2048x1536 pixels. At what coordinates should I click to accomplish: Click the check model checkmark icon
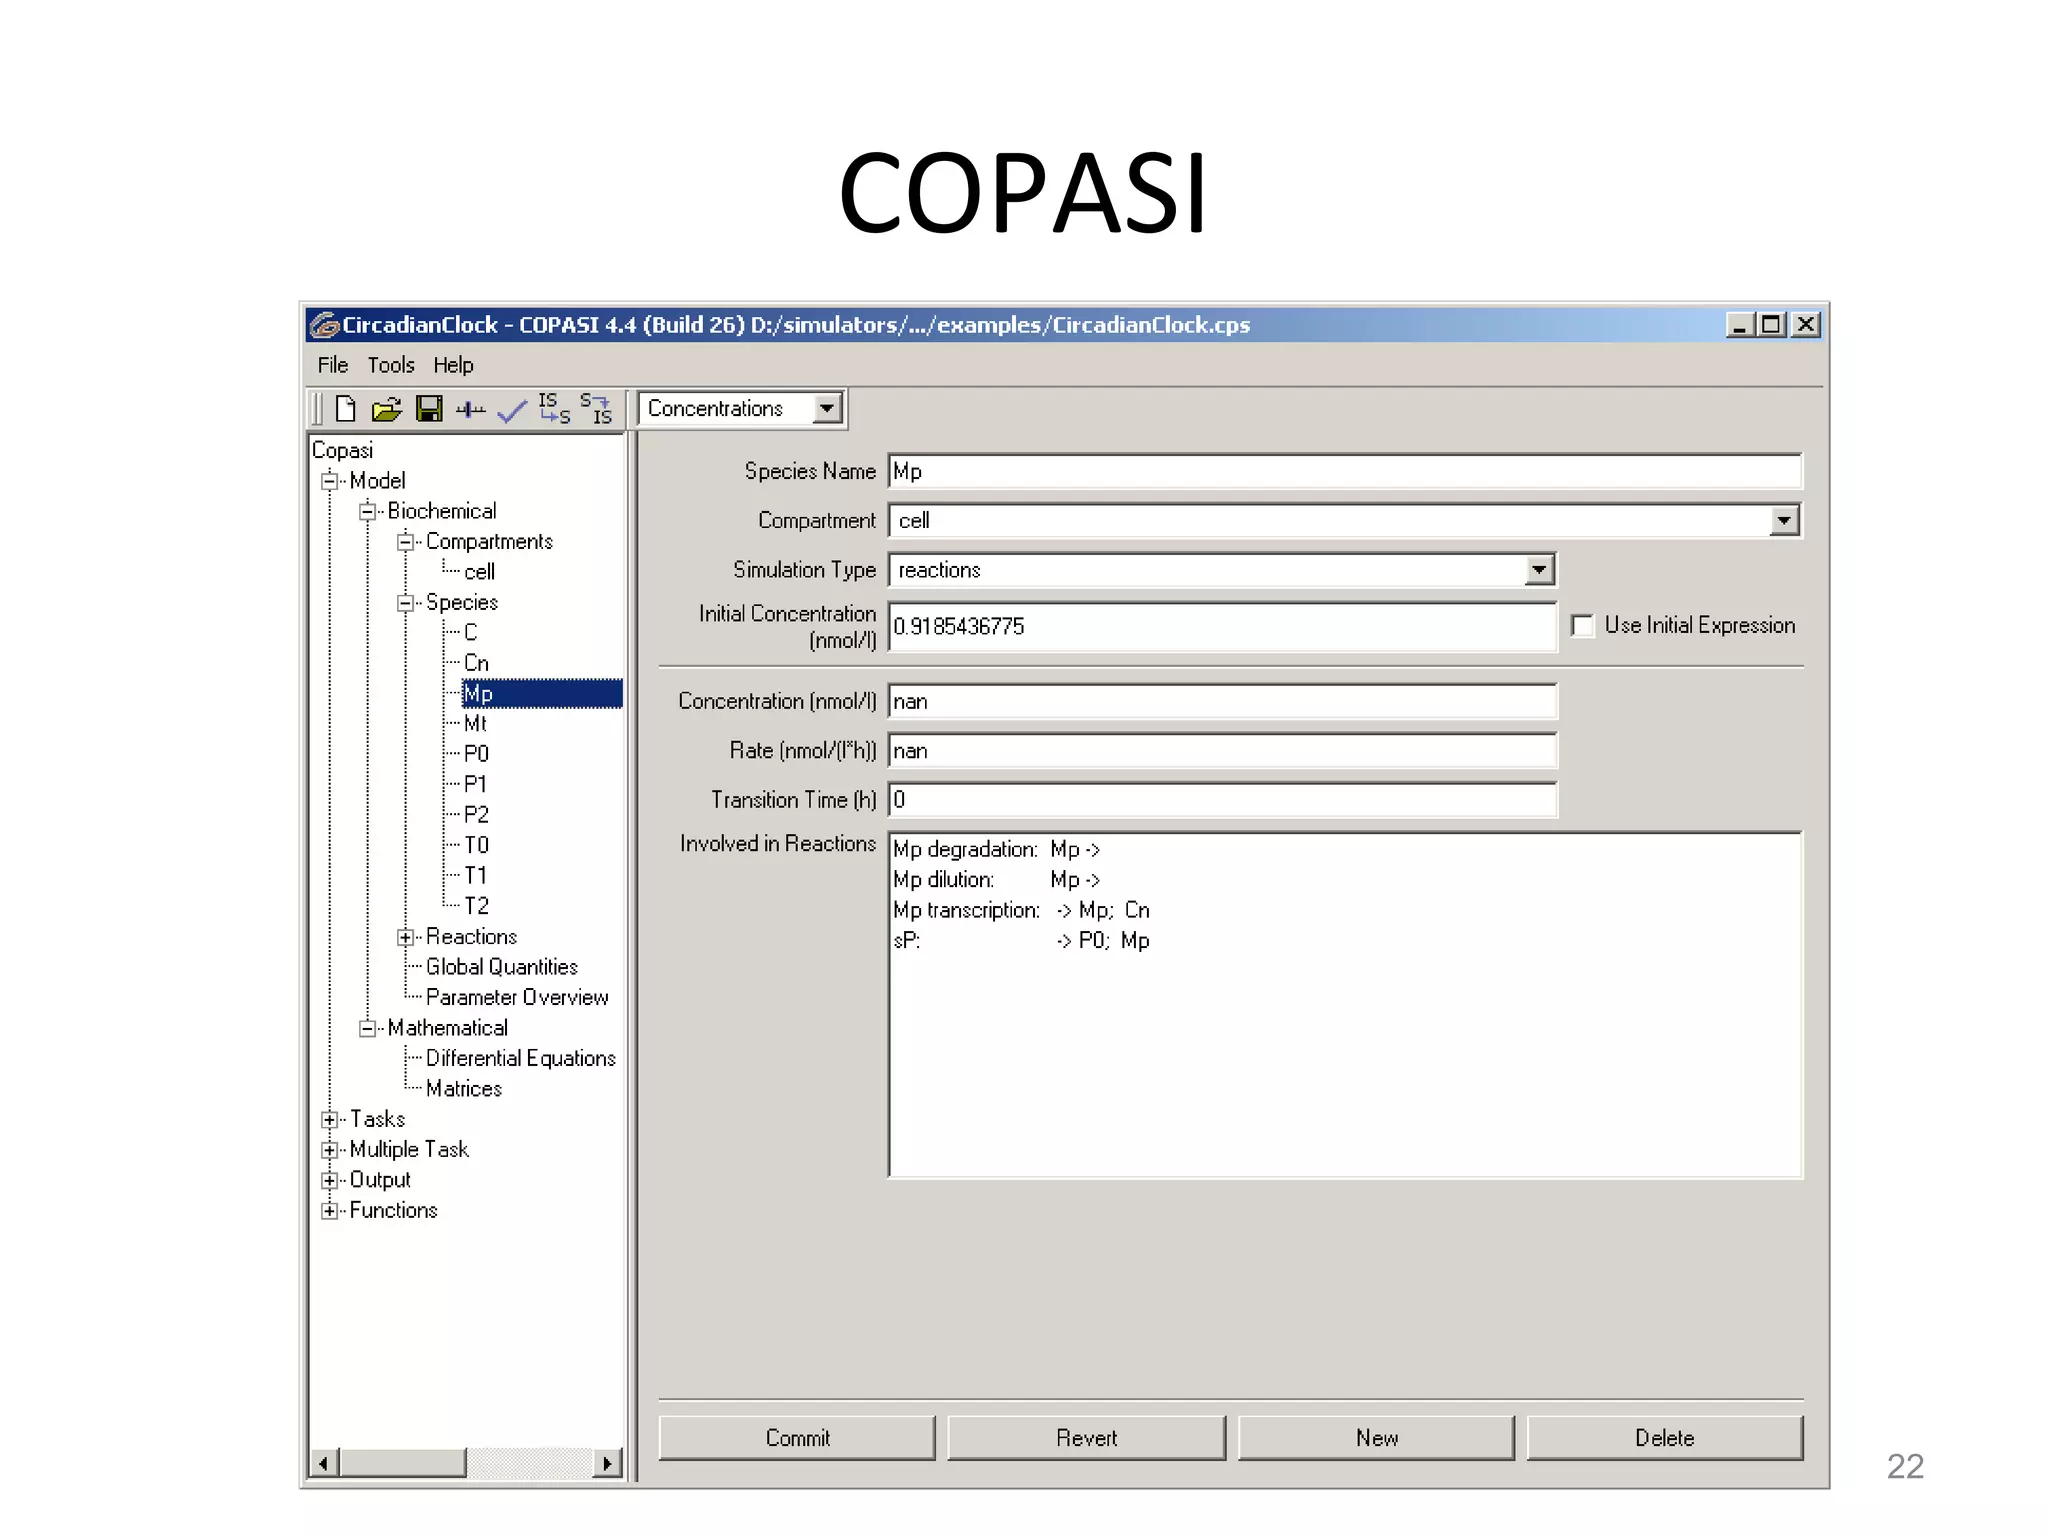click(512, 411)
